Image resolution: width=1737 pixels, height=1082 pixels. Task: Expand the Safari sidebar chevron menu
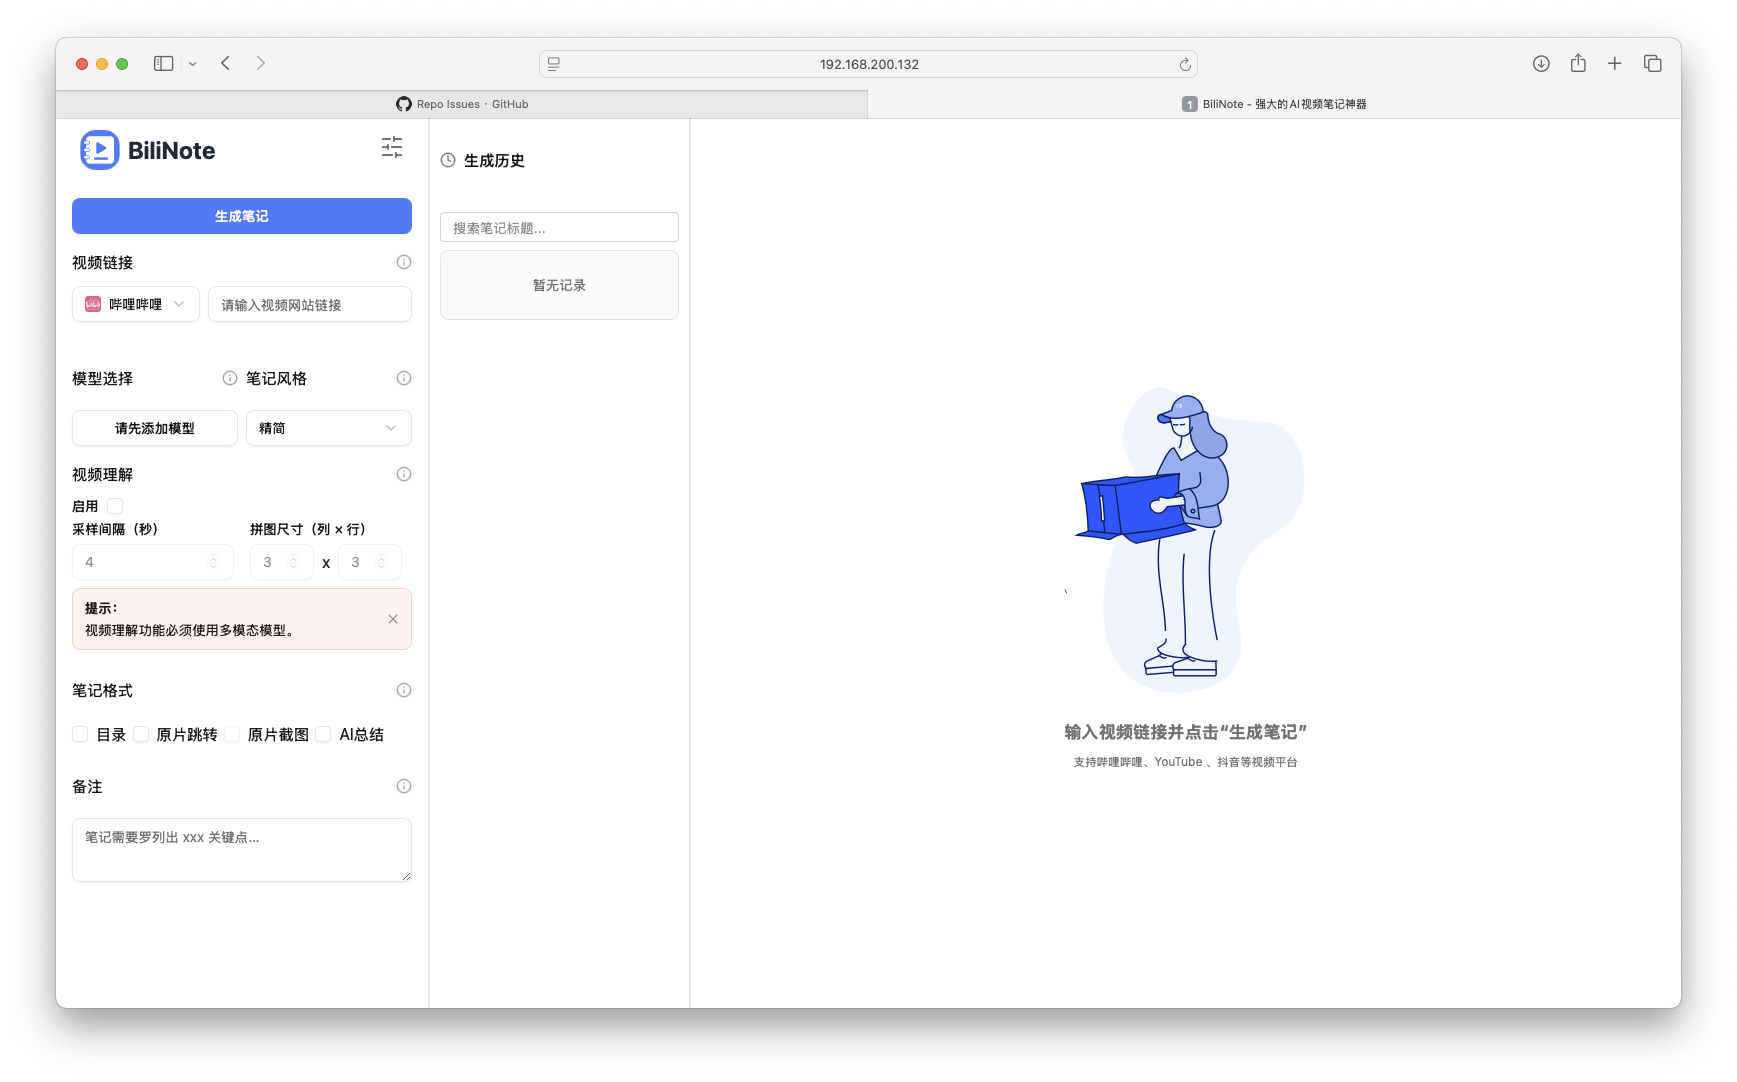(193, 64)
